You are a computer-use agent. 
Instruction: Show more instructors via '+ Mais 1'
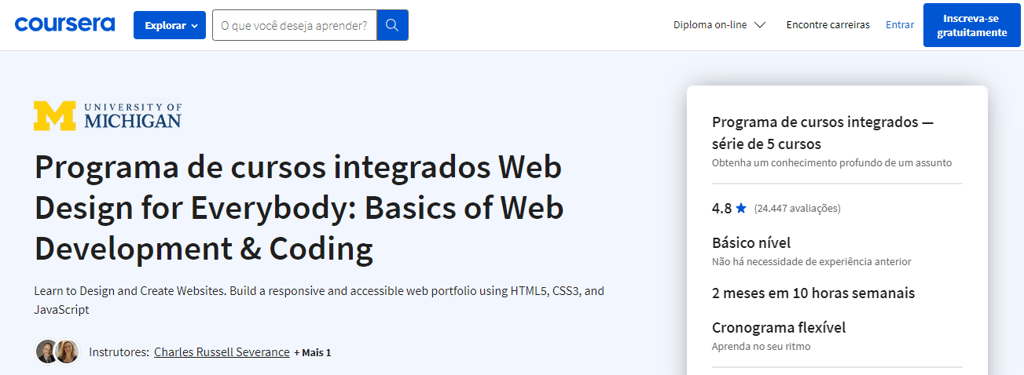click(312, 353)
